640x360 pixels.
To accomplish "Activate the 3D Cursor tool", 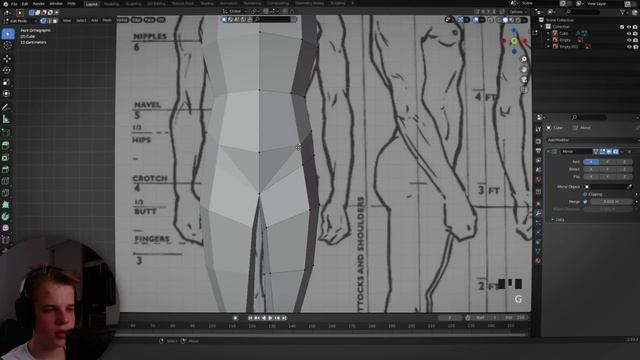I will tap(7, 46).
